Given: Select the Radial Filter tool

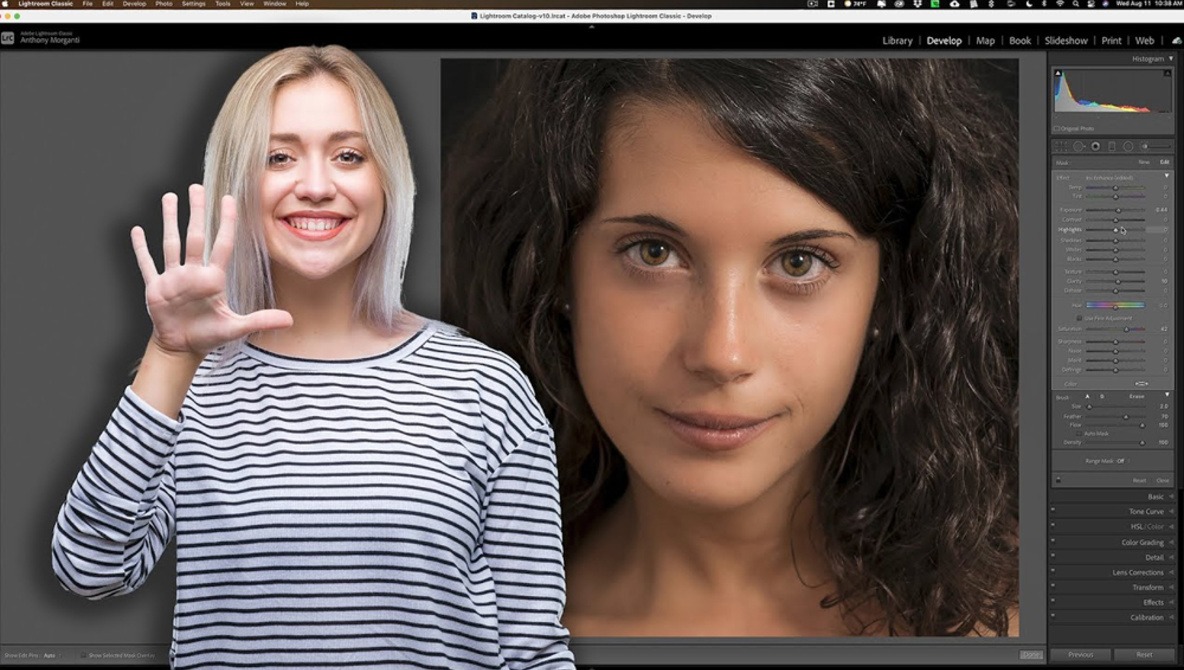Looking at the screenshot, I should (x=1128, y=146).
